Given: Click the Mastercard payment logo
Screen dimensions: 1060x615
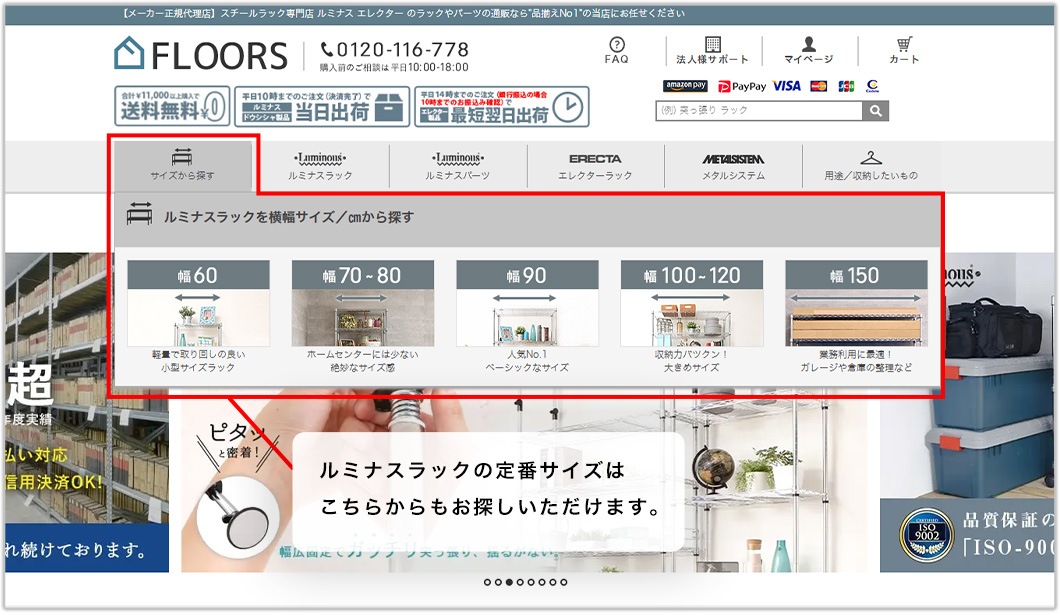Looking at the screenshot, I should click(x=819, y=86).
